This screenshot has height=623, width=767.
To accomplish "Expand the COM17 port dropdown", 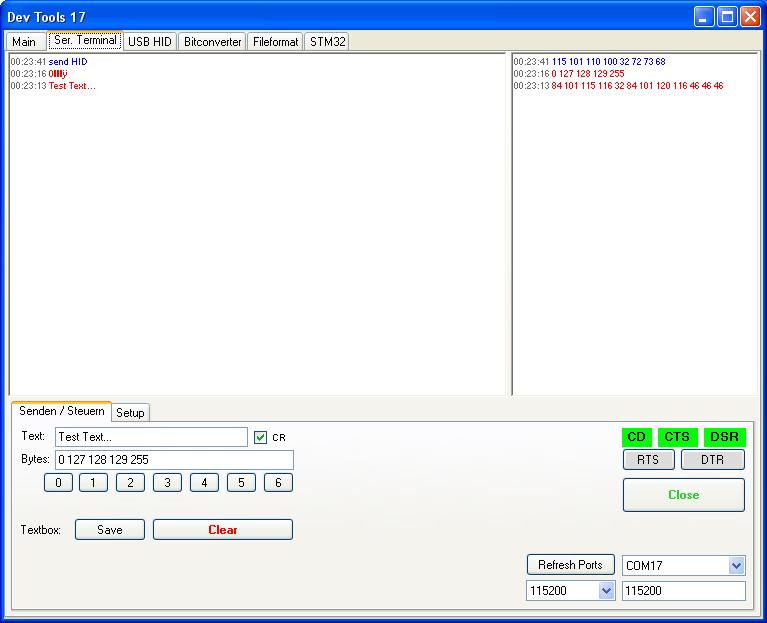I will [736, 566].
